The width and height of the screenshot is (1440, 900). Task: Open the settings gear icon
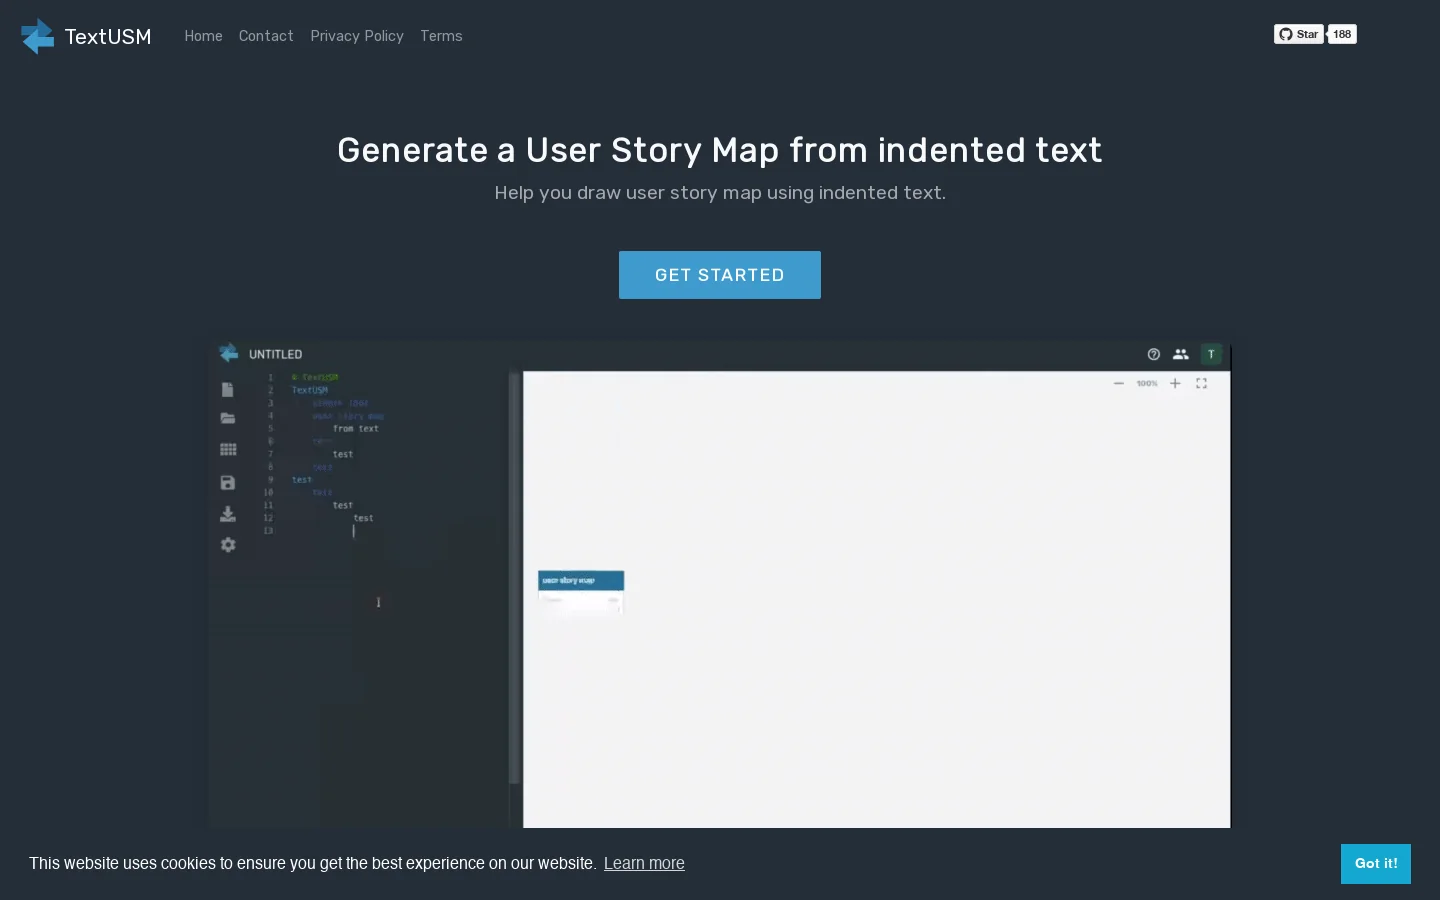[228, 545]
